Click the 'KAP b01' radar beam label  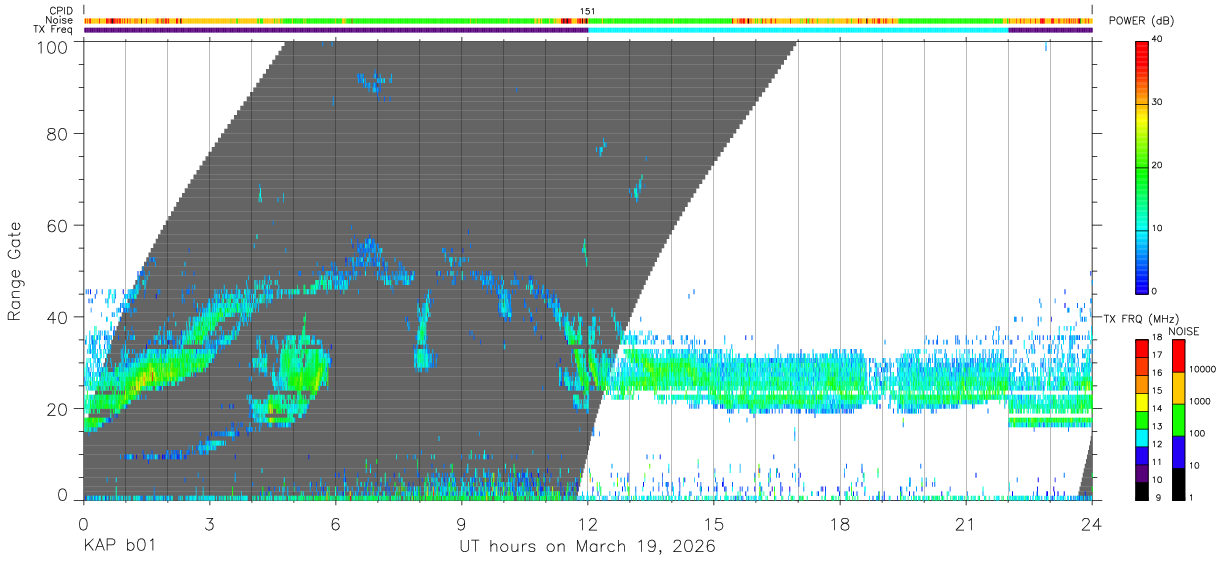pos(119,547)
